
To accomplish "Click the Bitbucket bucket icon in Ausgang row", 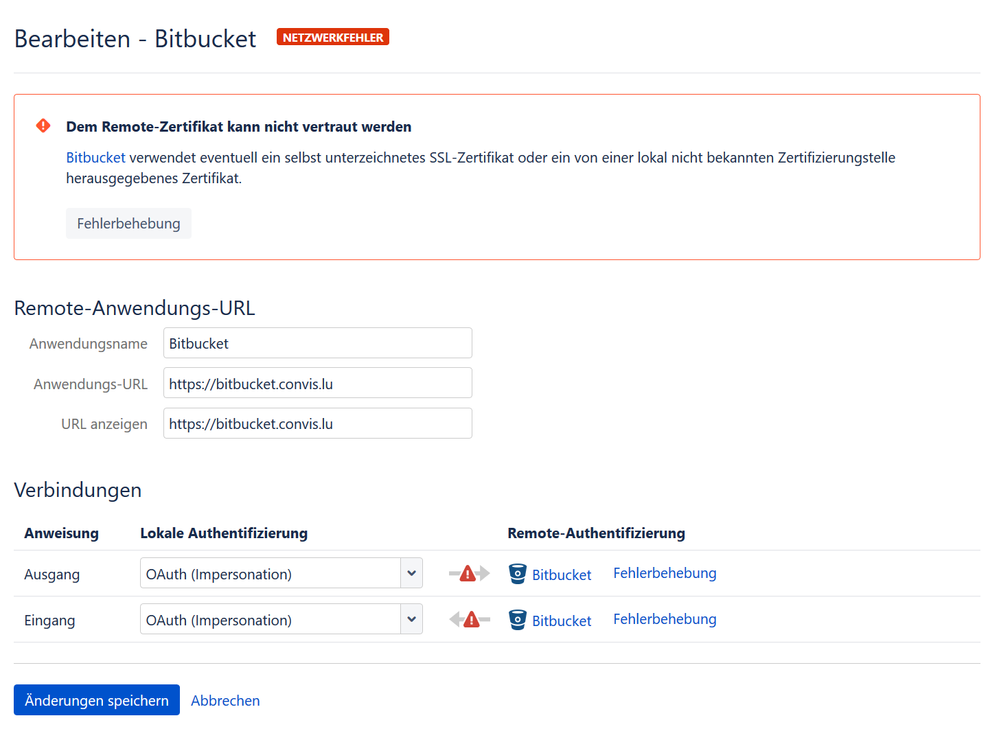I will [517, 574].
